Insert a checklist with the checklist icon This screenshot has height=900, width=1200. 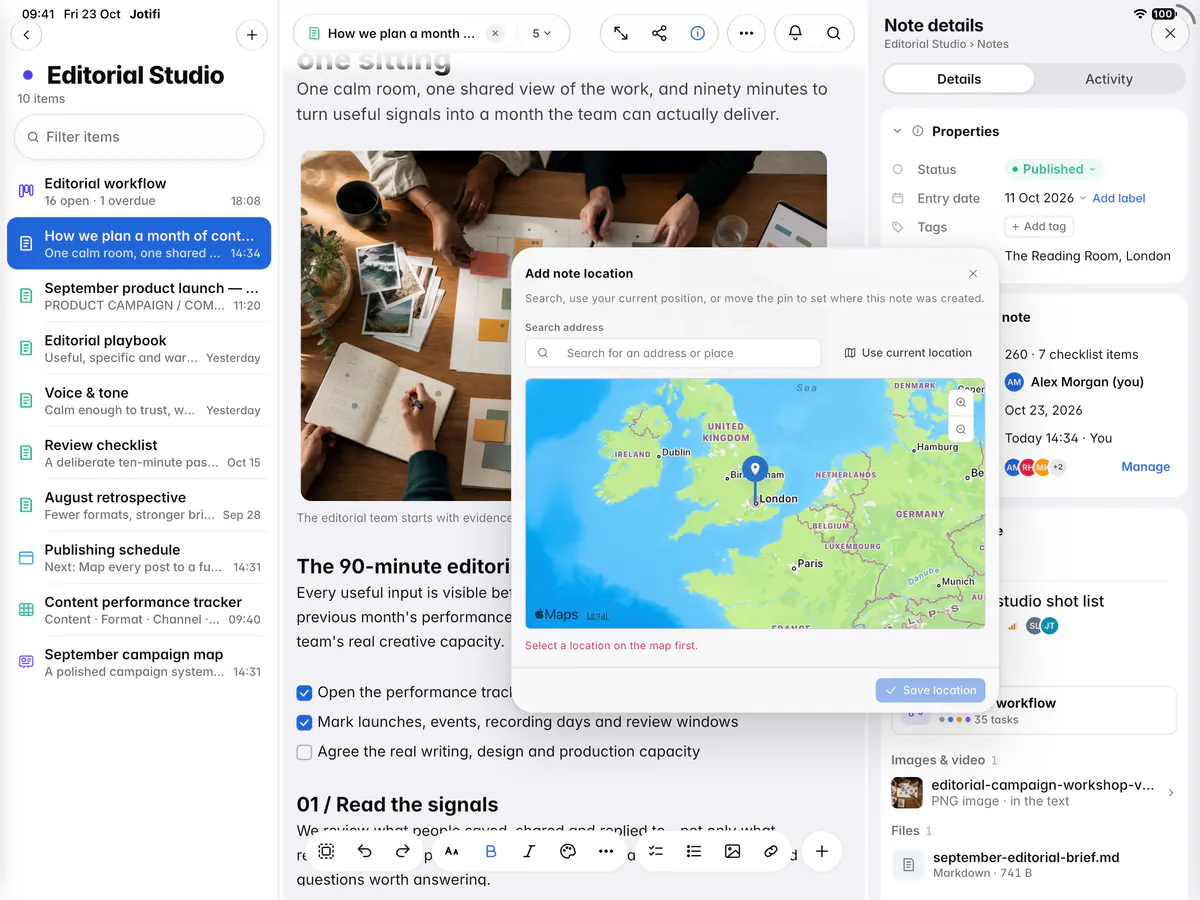pyautogui.click(x=656, y=851)
